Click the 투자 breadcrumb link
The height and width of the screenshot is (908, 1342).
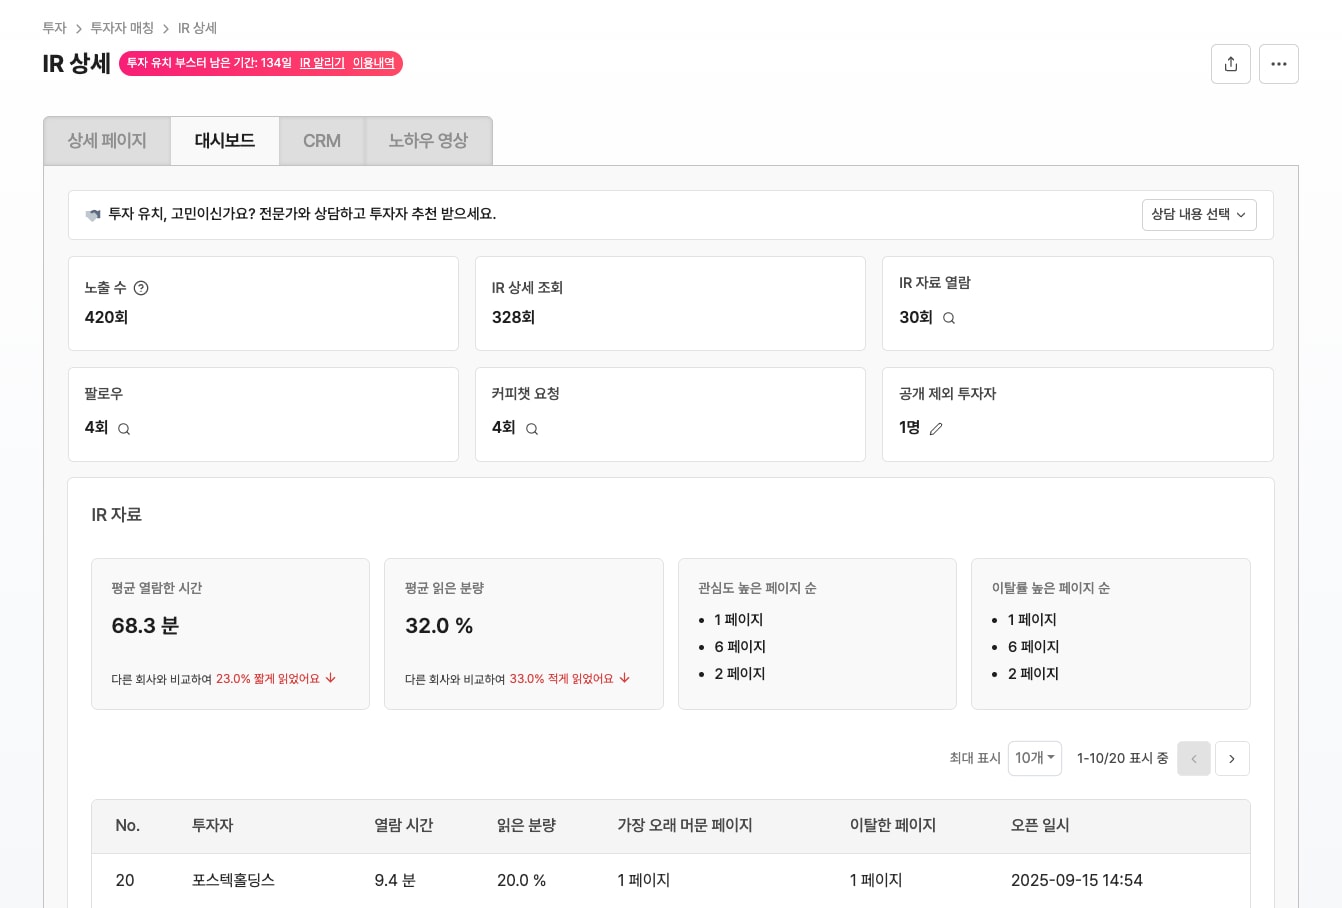click(55, 28)
